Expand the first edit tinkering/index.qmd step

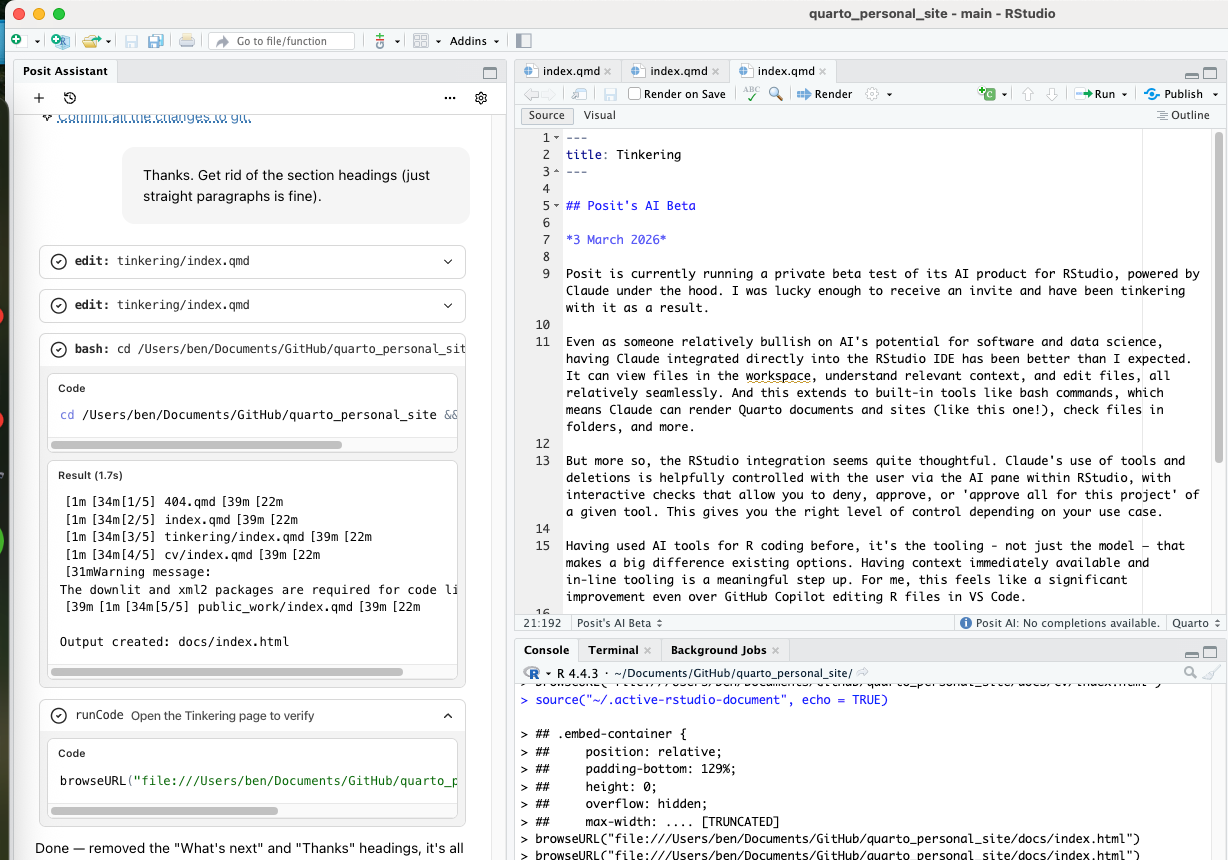tap(448, 261)
